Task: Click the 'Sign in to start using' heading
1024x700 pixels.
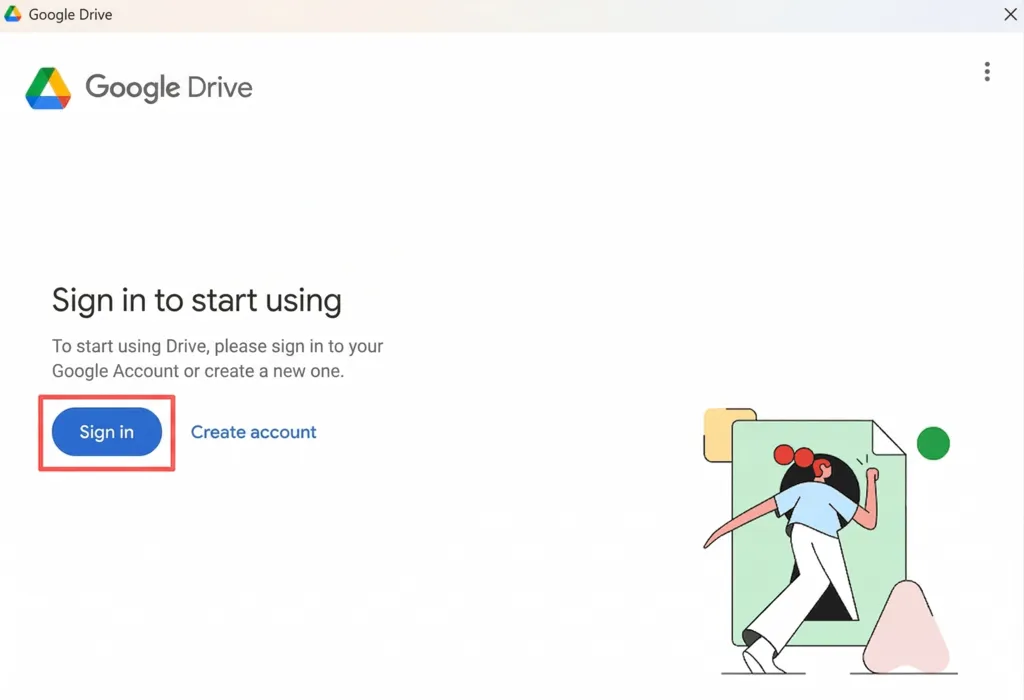Action: click(196, 300)
